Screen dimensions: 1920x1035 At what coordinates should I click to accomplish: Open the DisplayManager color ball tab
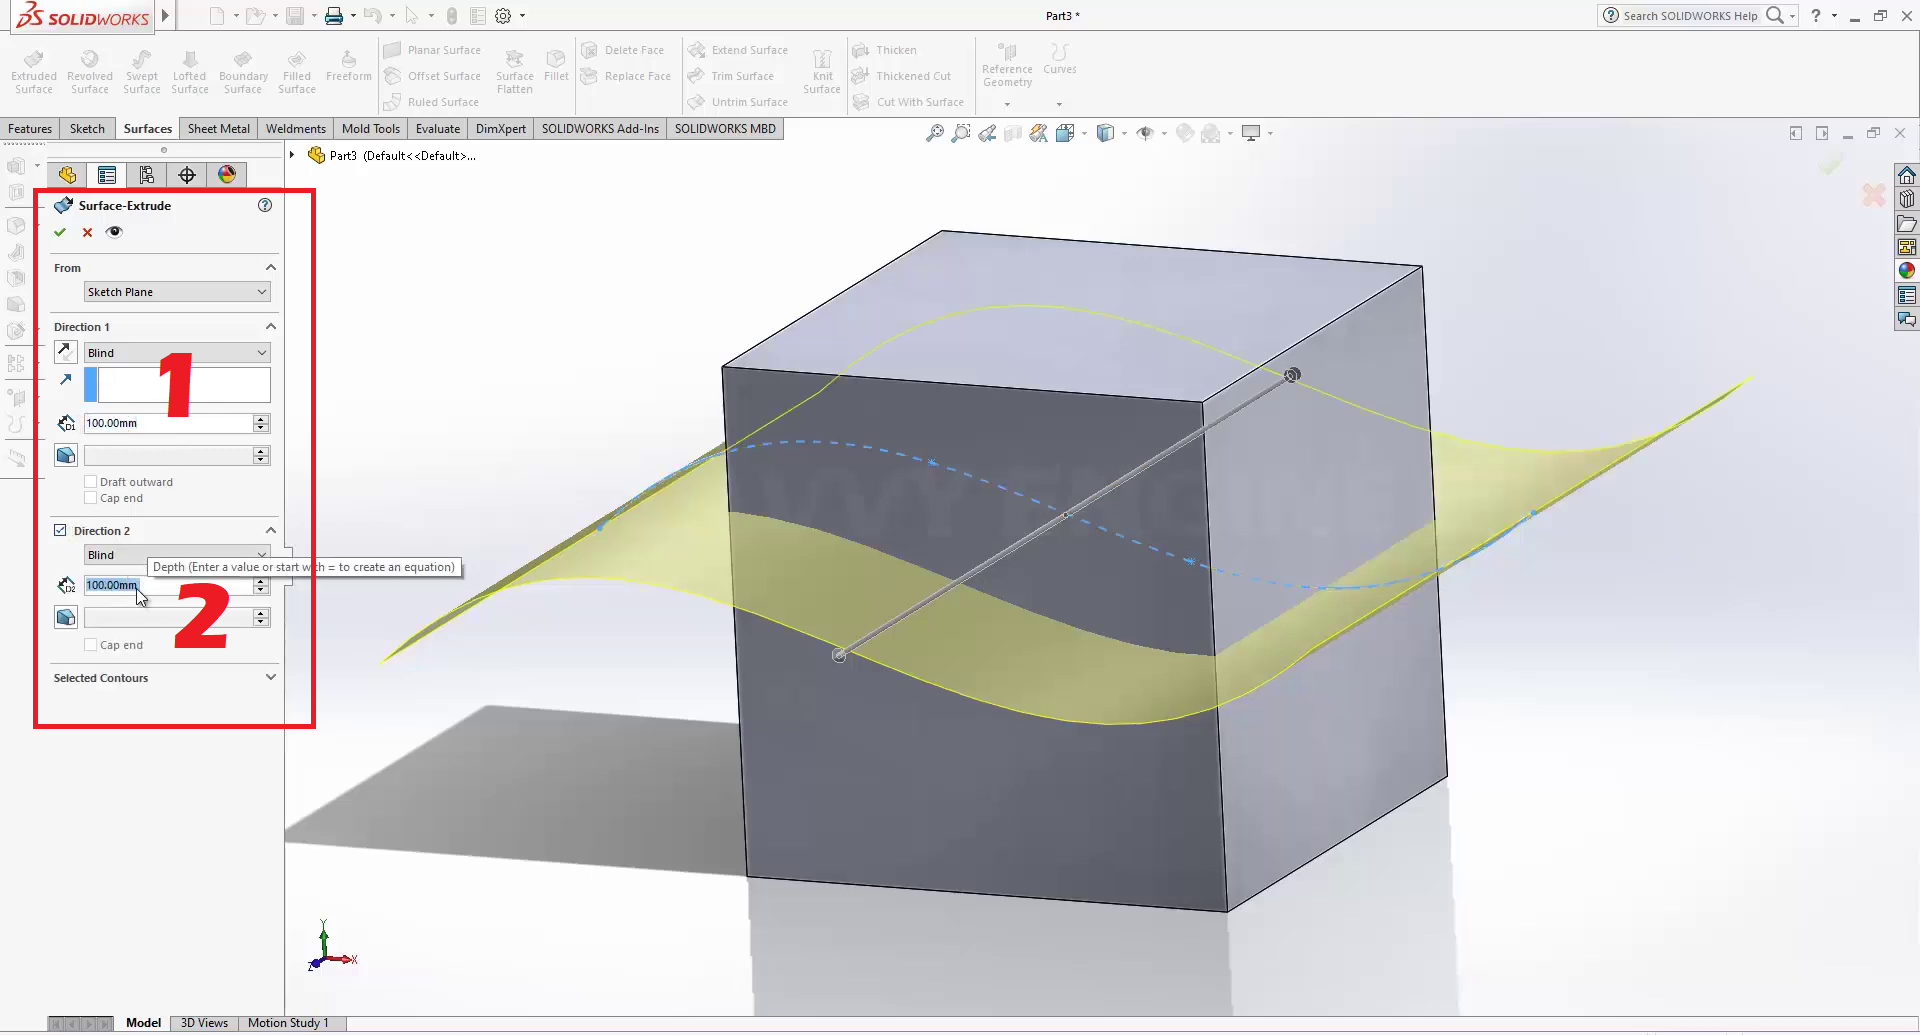[227, 175]
